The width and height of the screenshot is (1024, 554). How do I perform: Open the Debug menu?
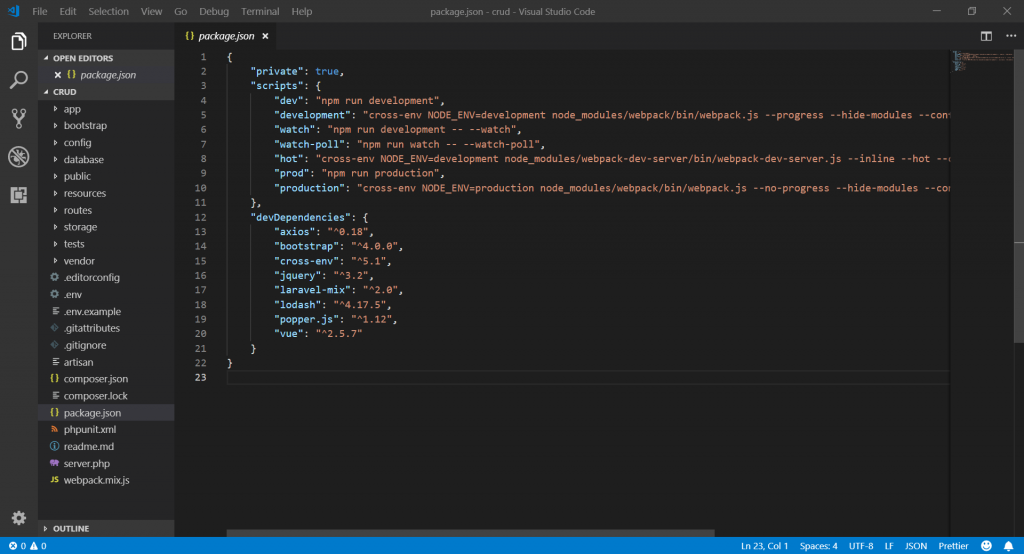[214, 11]
